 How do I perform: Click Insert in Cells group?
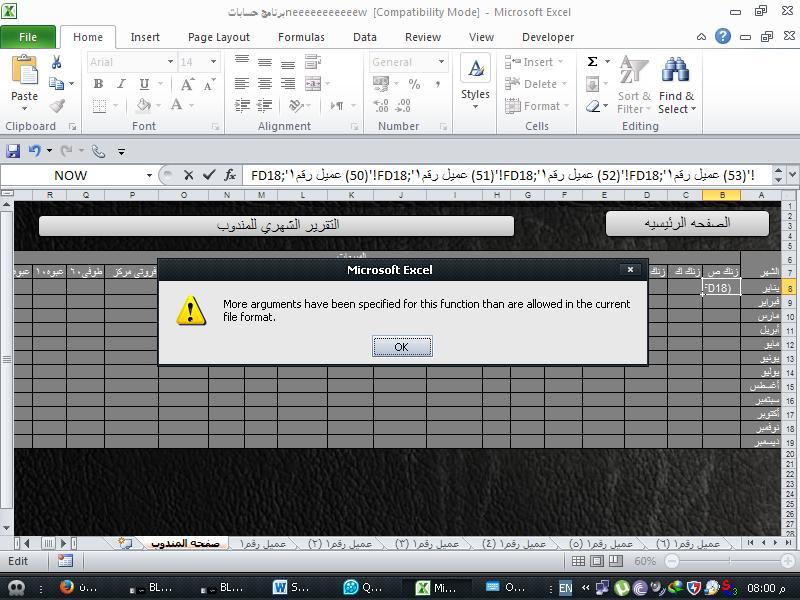point(534,62)
